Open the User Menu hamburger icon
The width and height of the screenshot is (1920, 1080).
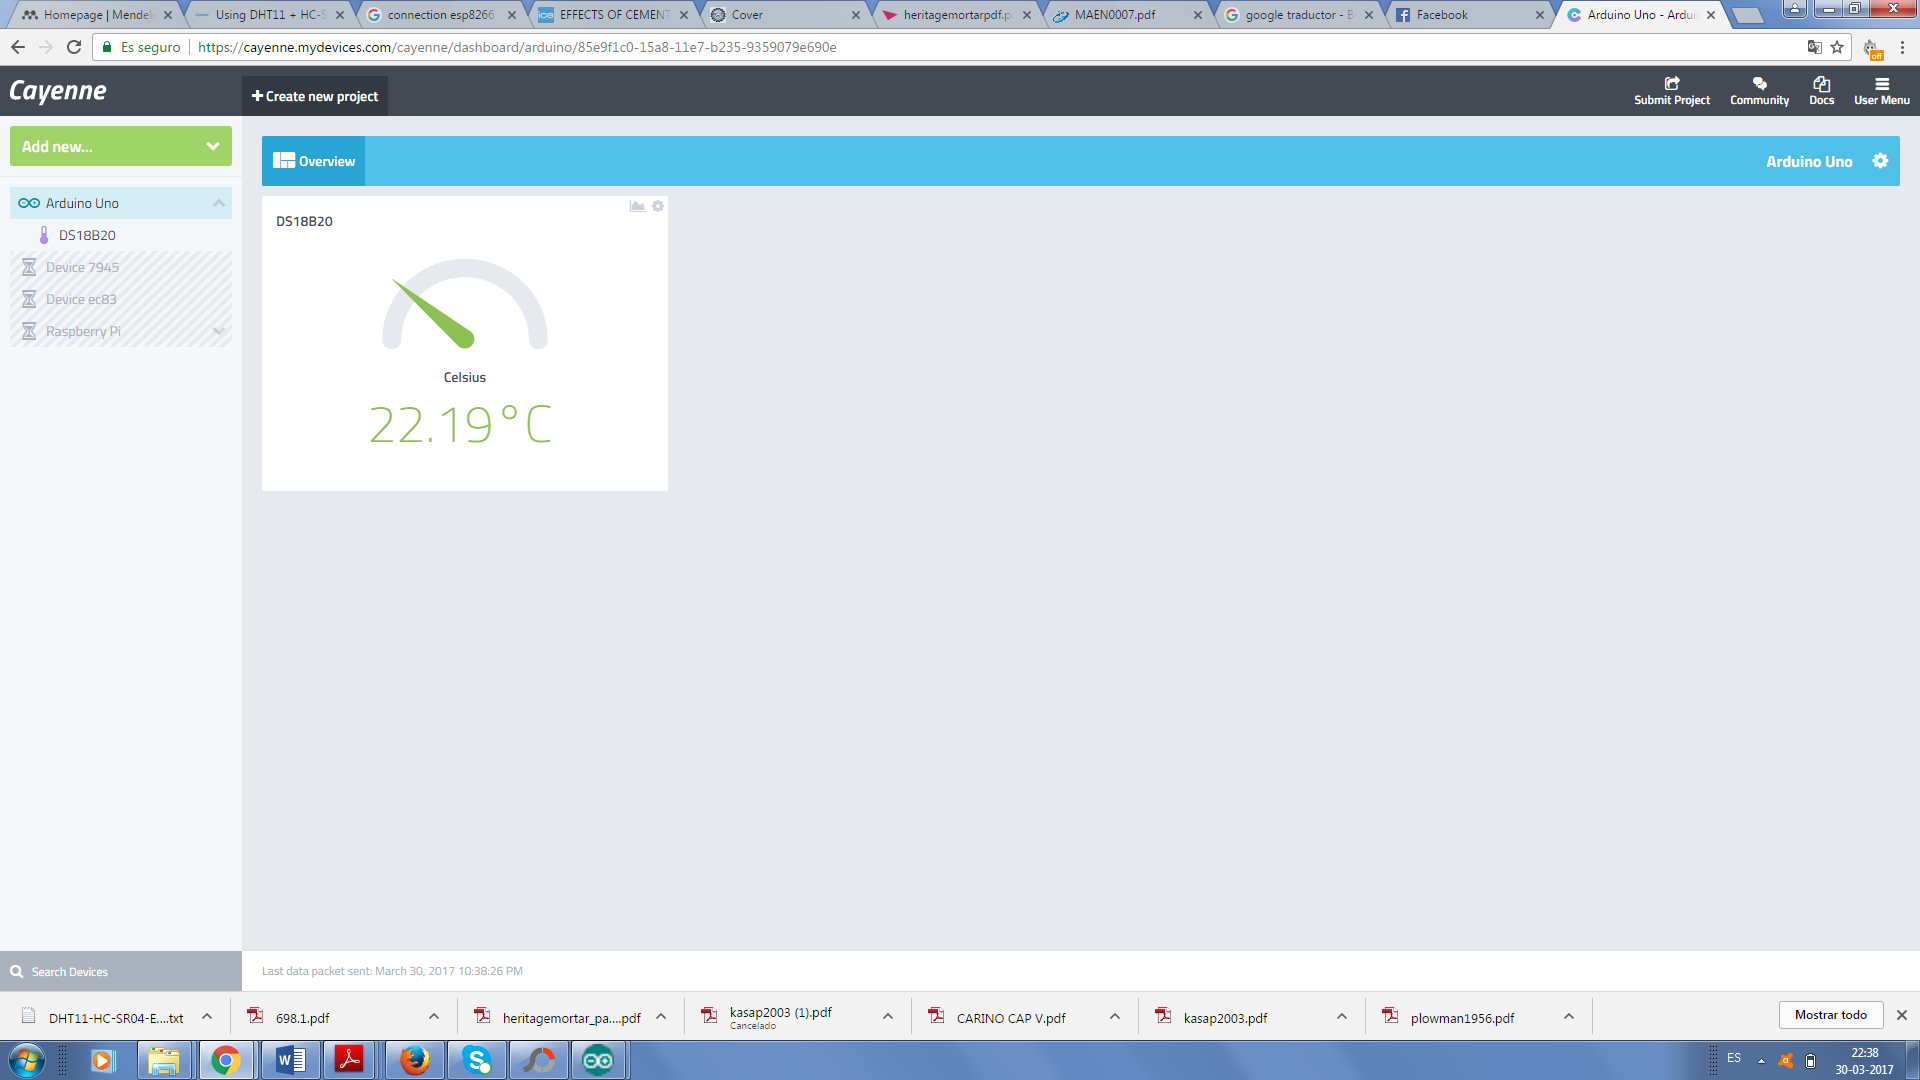1881,84
